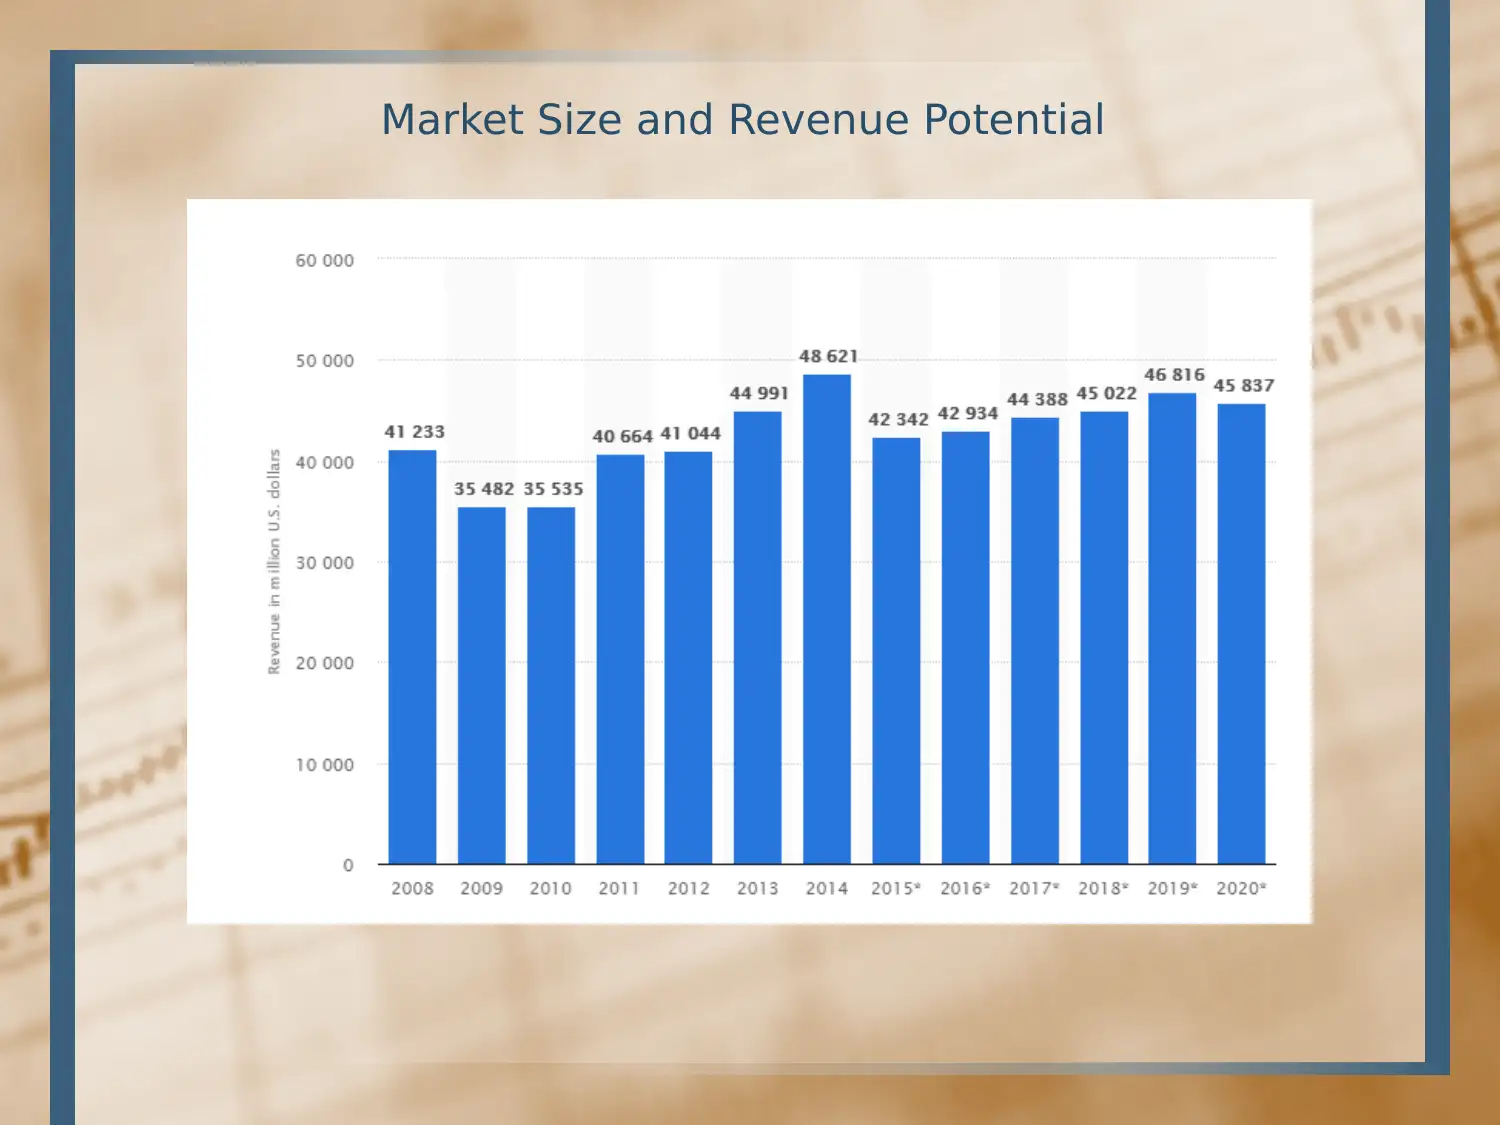Click the y-axis tick '10 000'
The height and width of the screenshot is (1125, 1500).
[324, 765]
